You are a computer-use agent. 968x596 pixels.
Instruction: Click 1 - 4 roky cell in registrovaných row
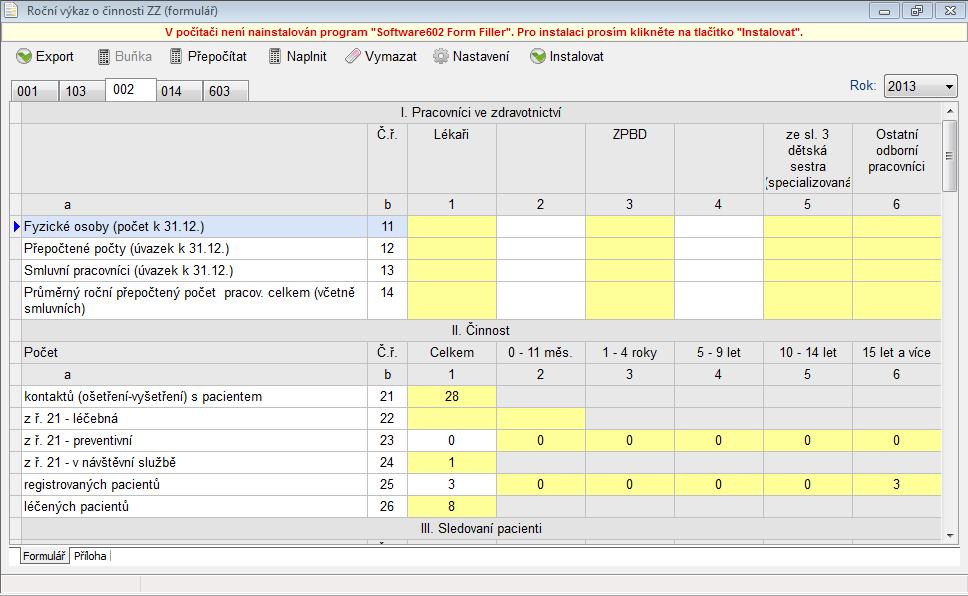pos(630,484)
